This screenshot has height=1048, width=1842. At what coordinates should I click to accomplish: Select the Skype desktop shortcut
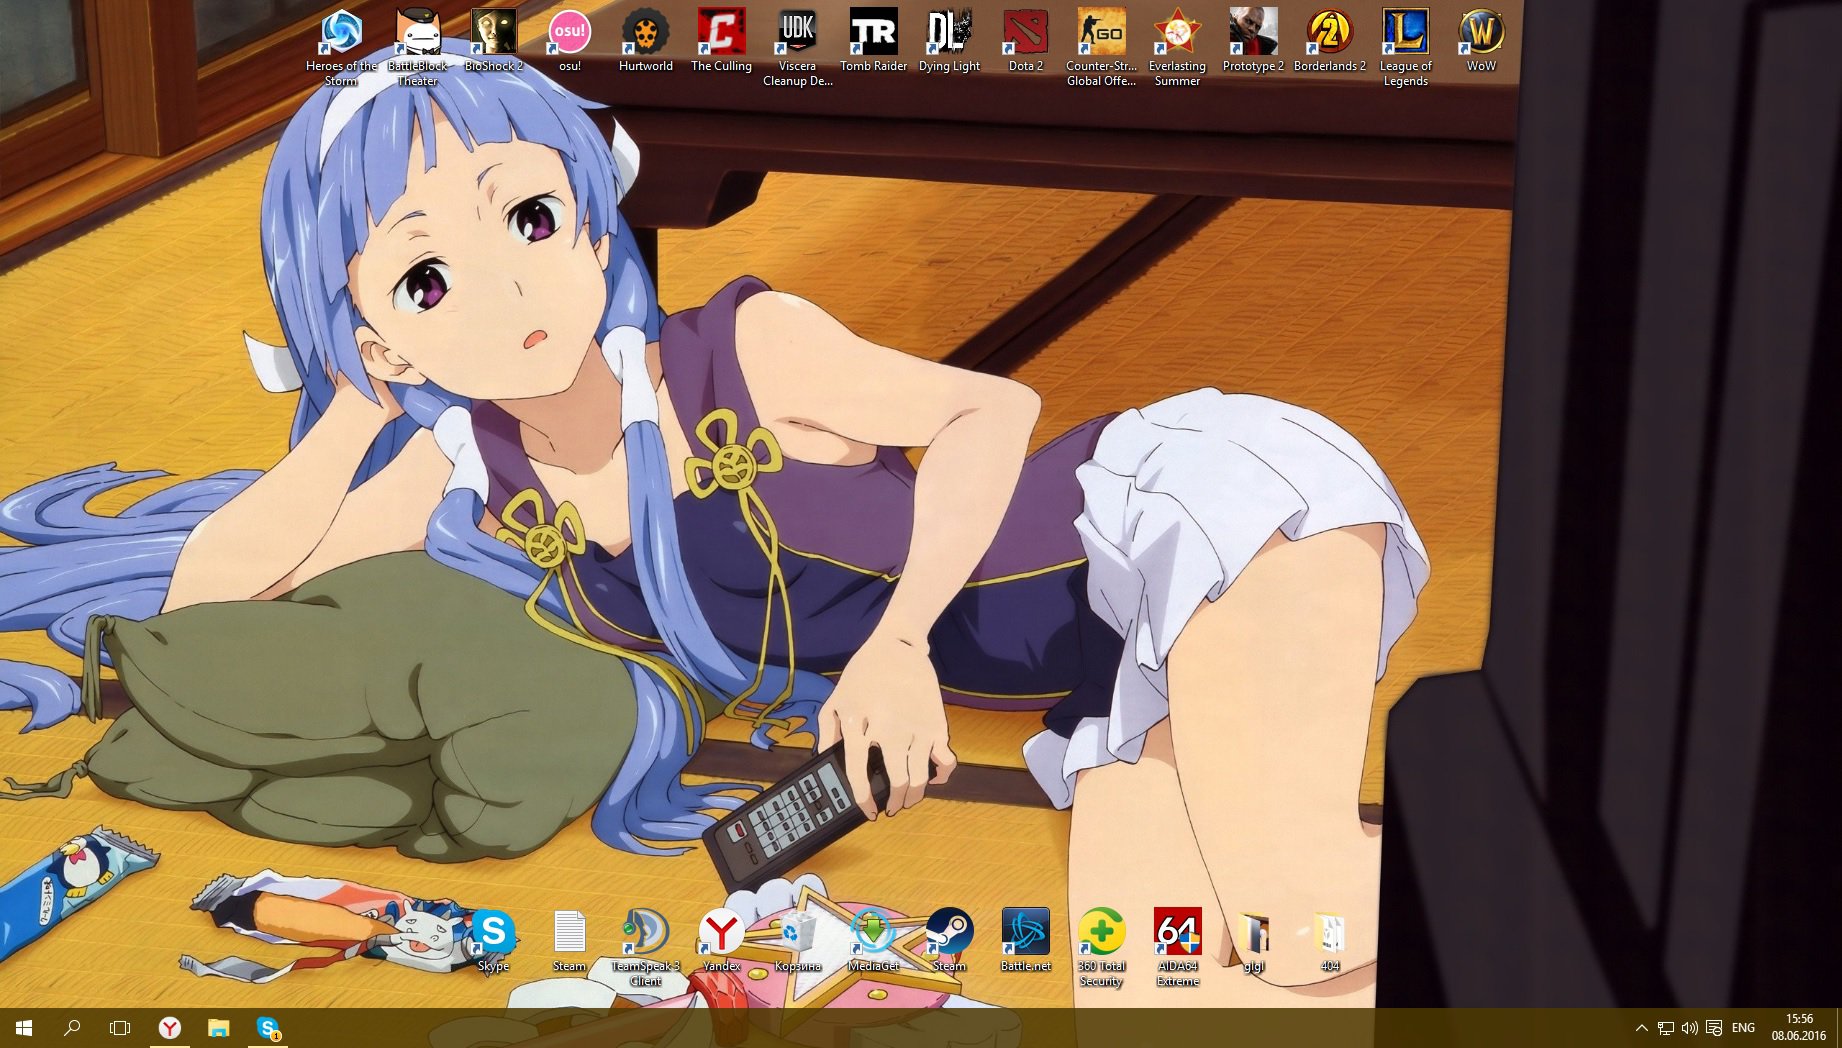[493, 940]
